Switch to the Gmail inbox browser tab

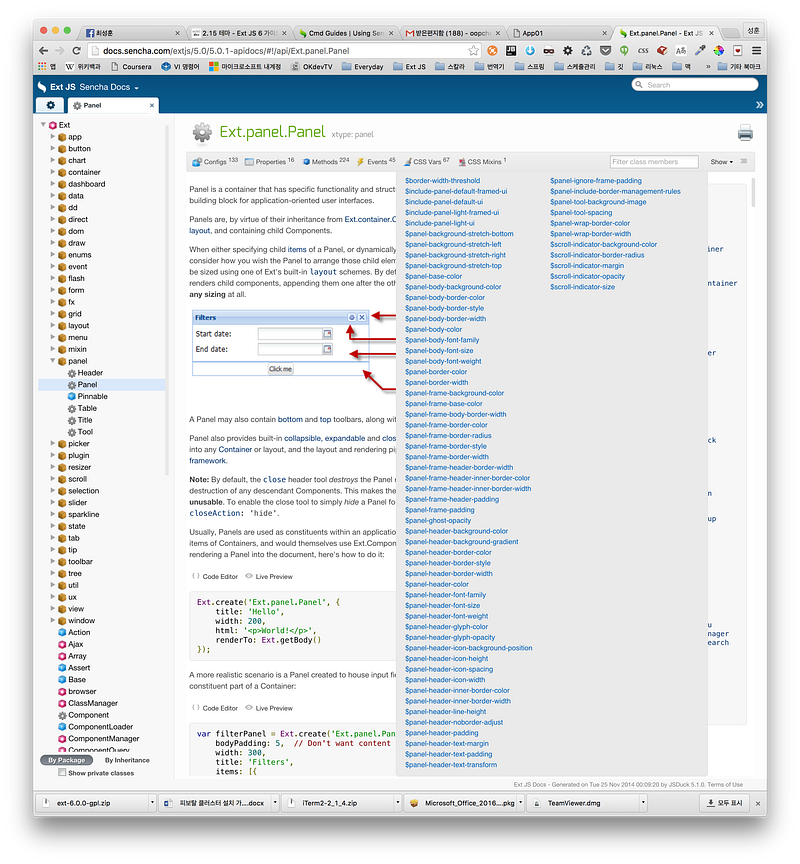click(x=453, y=33)
